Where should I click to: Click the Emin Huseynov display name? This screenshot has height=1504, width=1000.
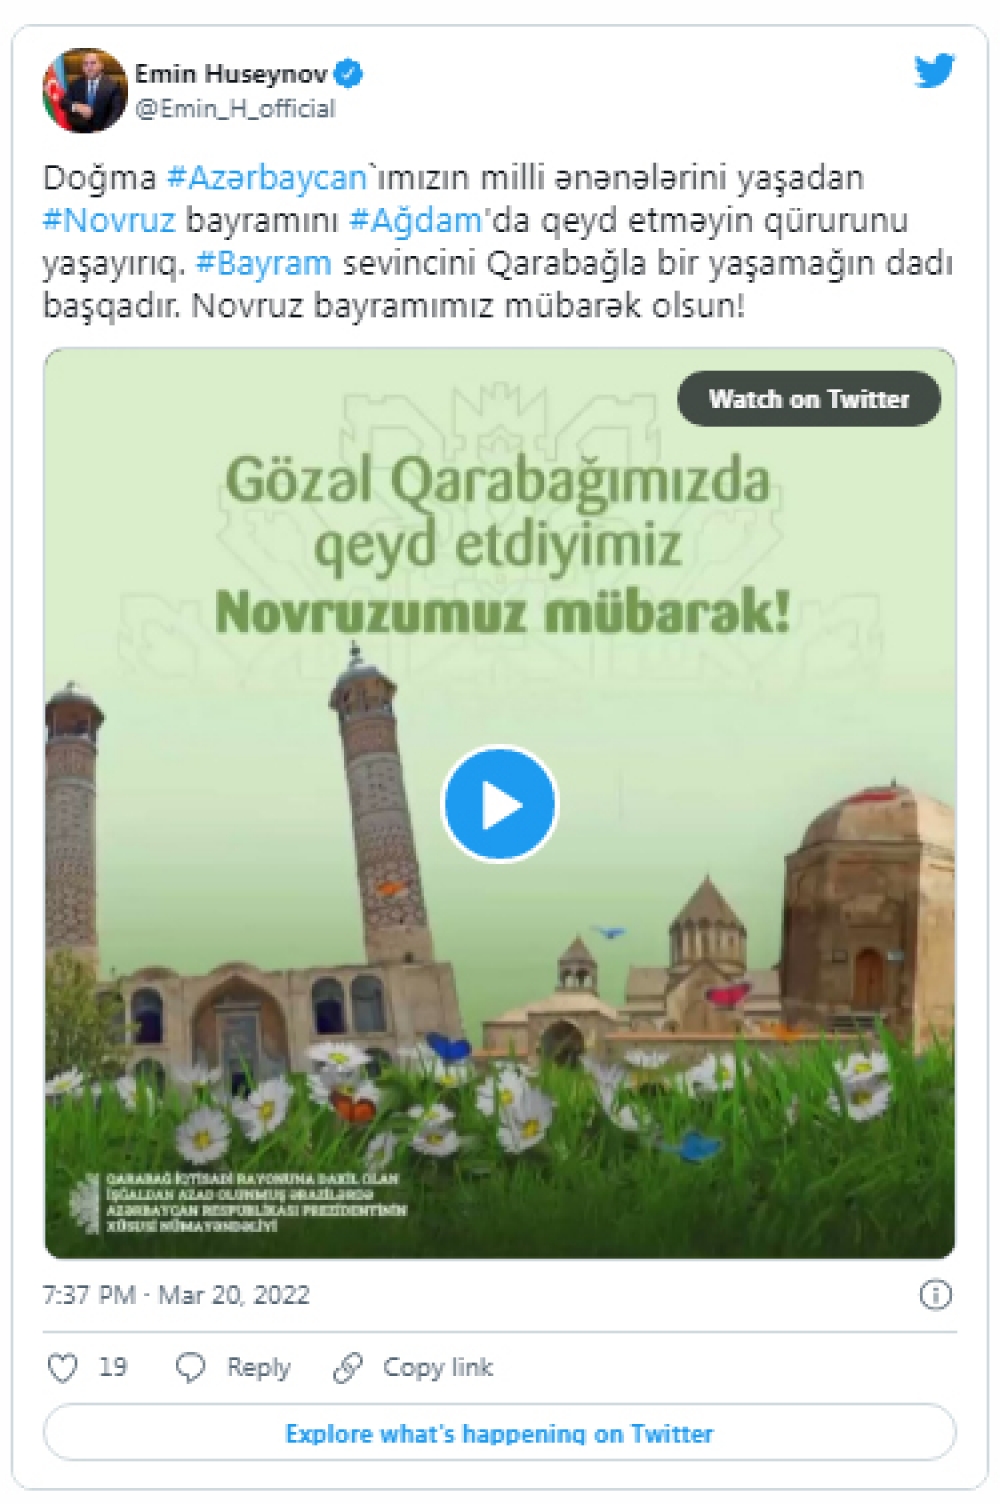(231, 73)
